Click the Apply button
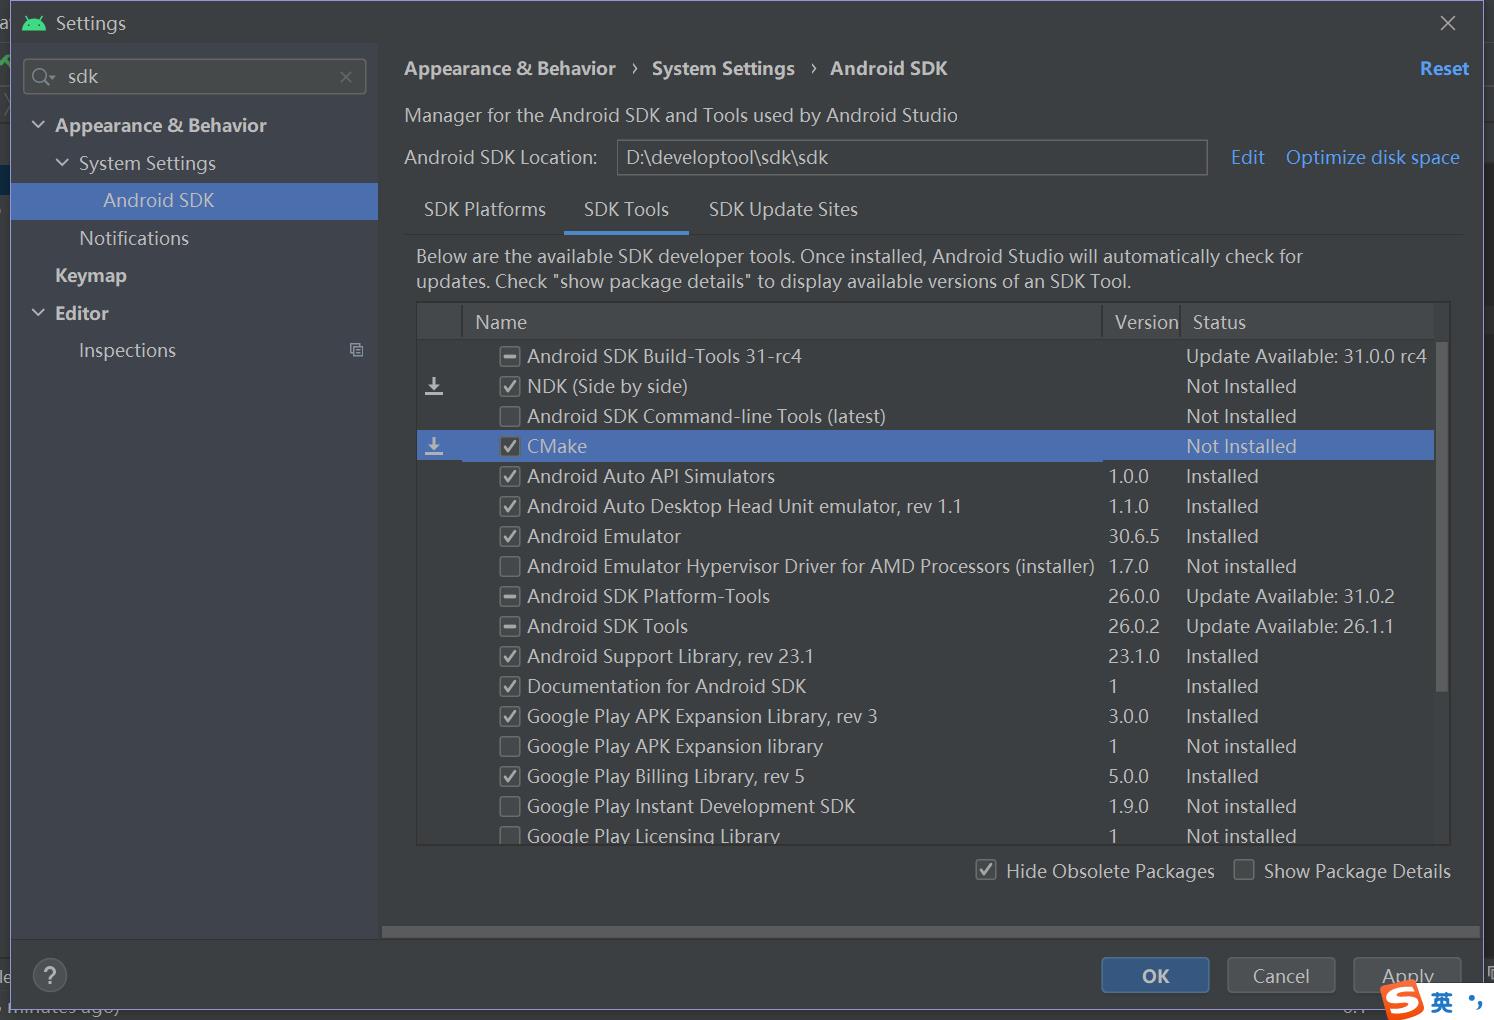1494x1020 pixels. point(1407,976)
